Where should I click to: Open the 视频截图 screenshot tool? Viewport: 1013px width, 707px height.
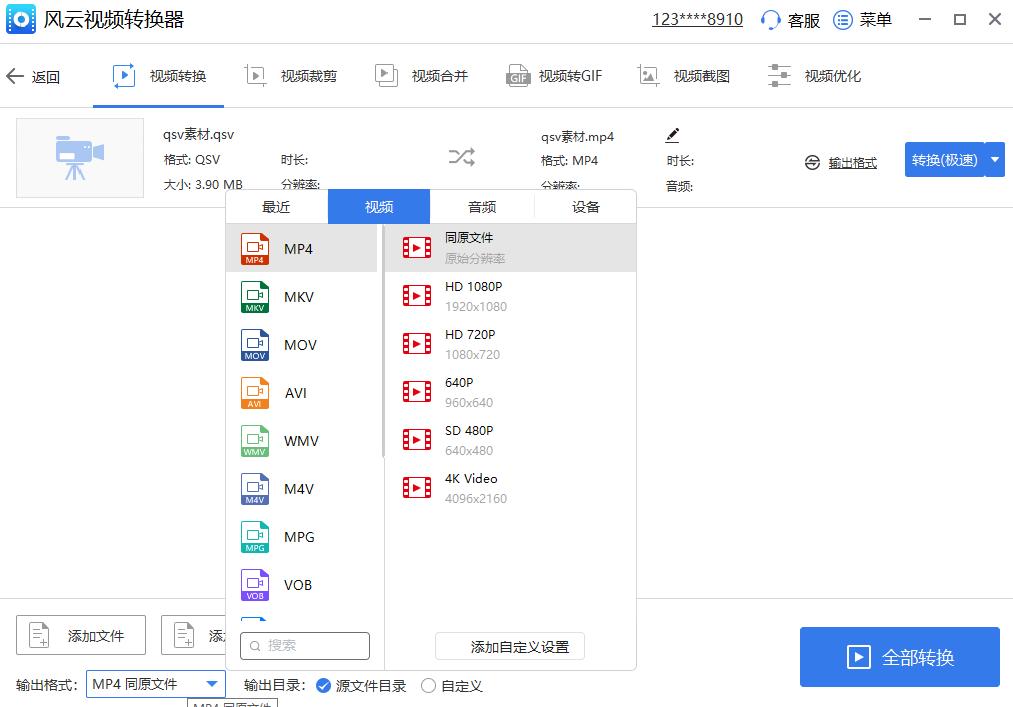click(686, 75)
